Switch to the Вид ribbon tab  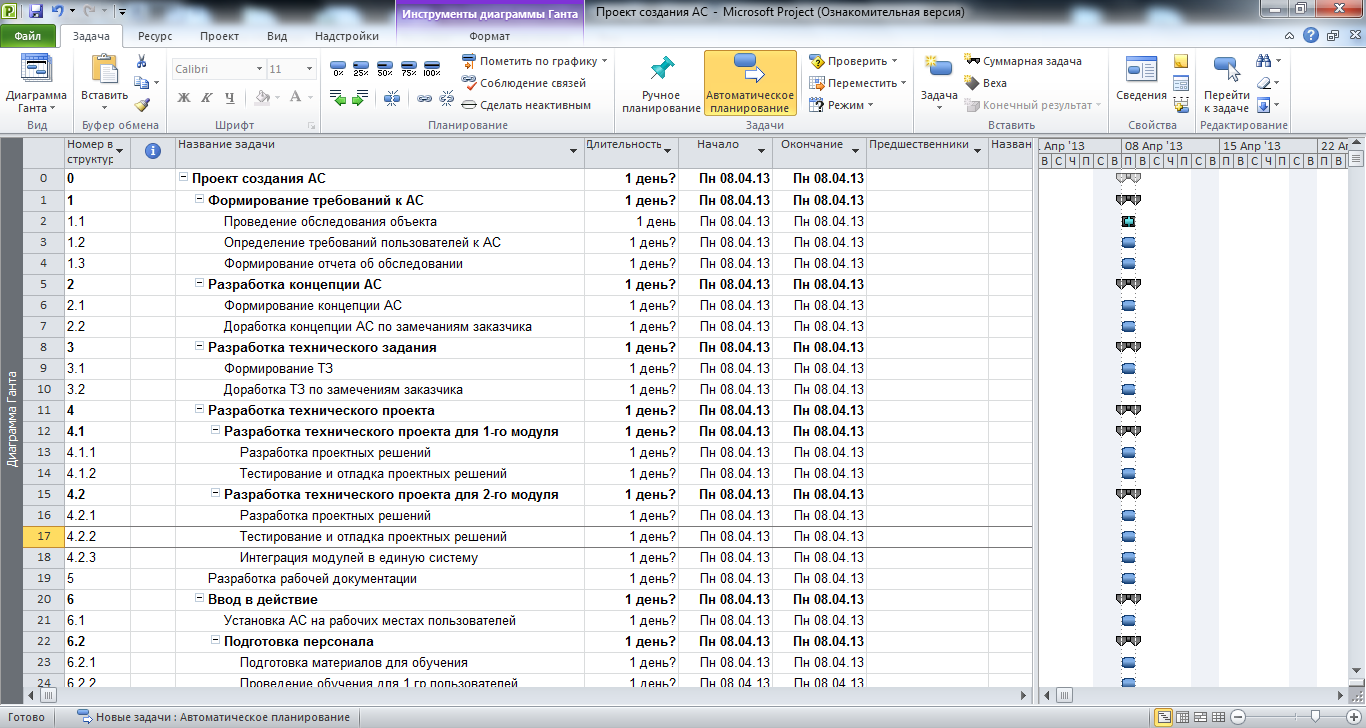tap(277, 36)
